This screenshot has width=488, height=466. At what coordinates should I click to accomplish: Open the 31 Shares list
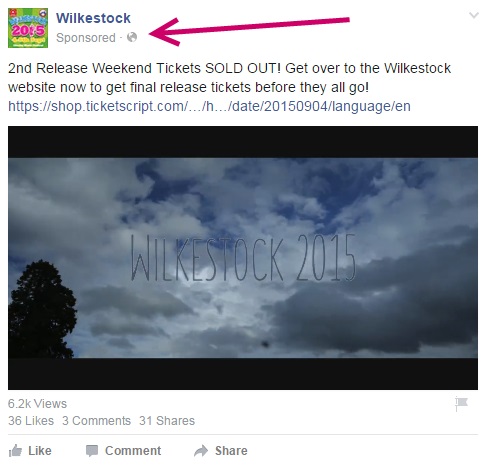point(167,421)
